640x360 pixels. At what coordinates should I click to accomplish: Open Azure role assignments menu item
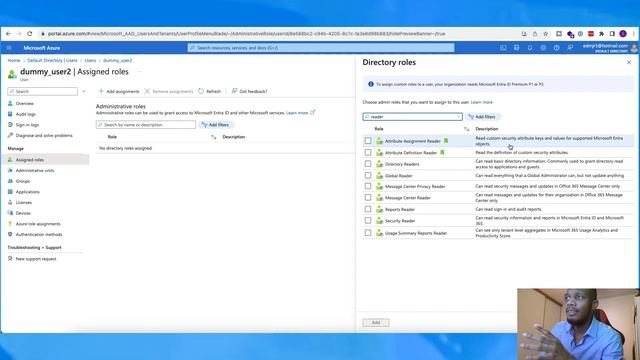pos(38,224)
